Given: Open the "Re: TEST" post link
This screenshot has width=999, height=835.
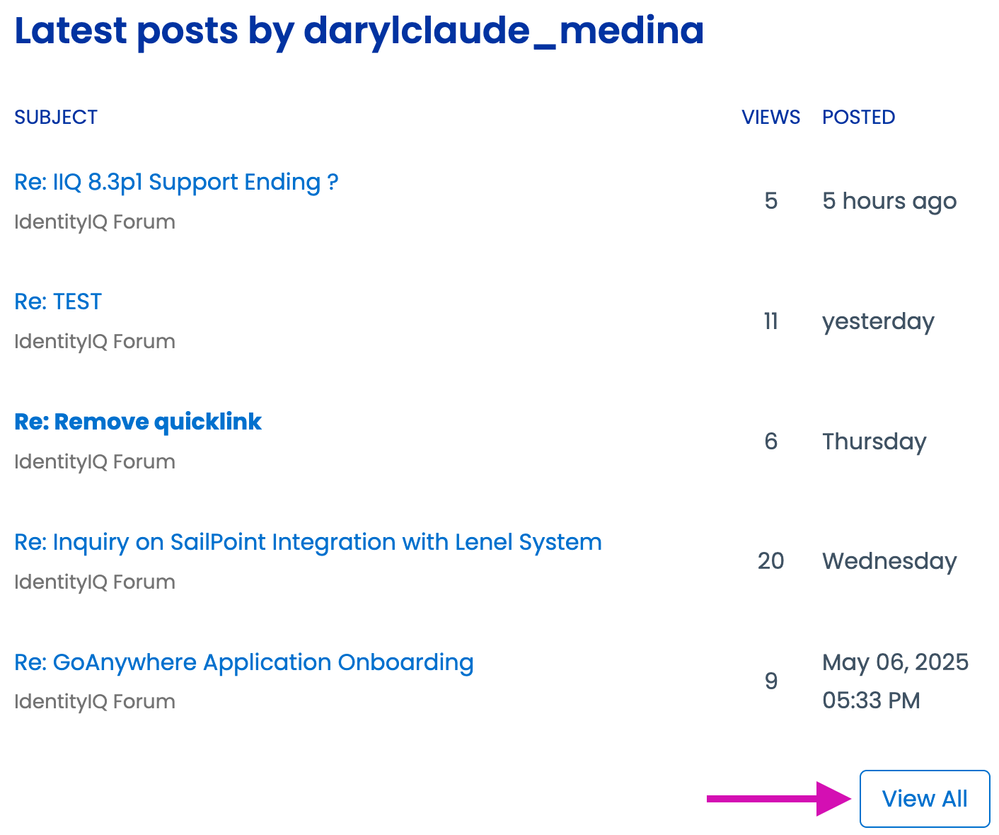Looking at the screenshot, I should pyautogui.click(x=58, y=302).
